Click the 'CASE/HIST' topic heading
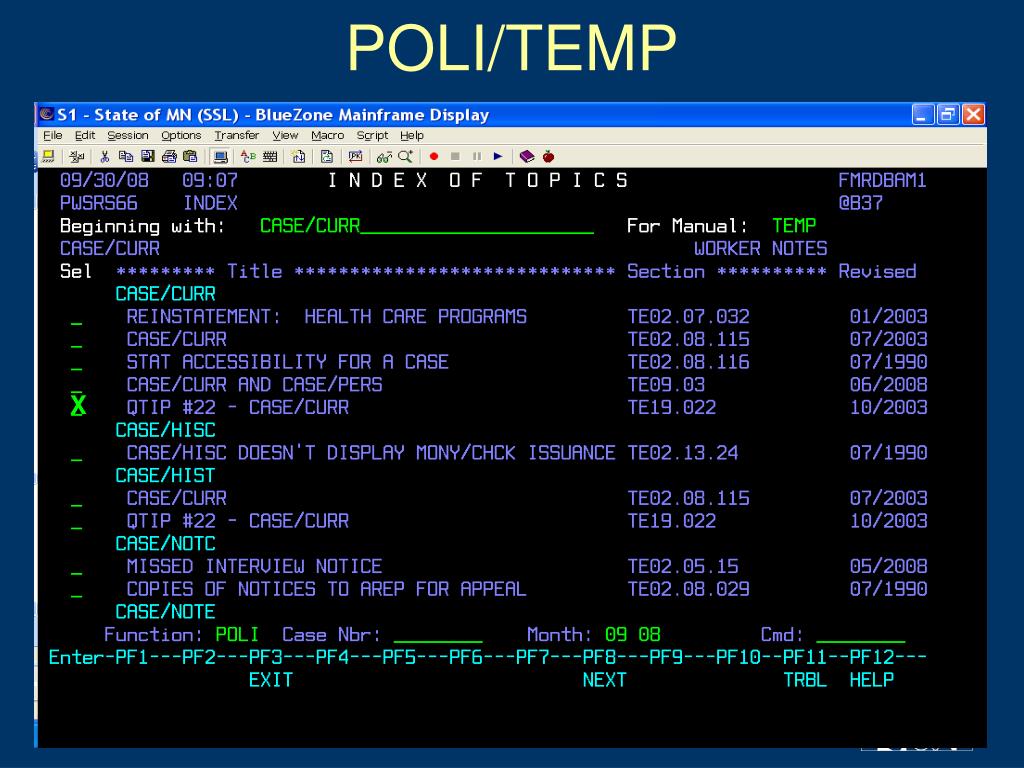The height and width of the screenshot is (768, 1024). [165, 475]
